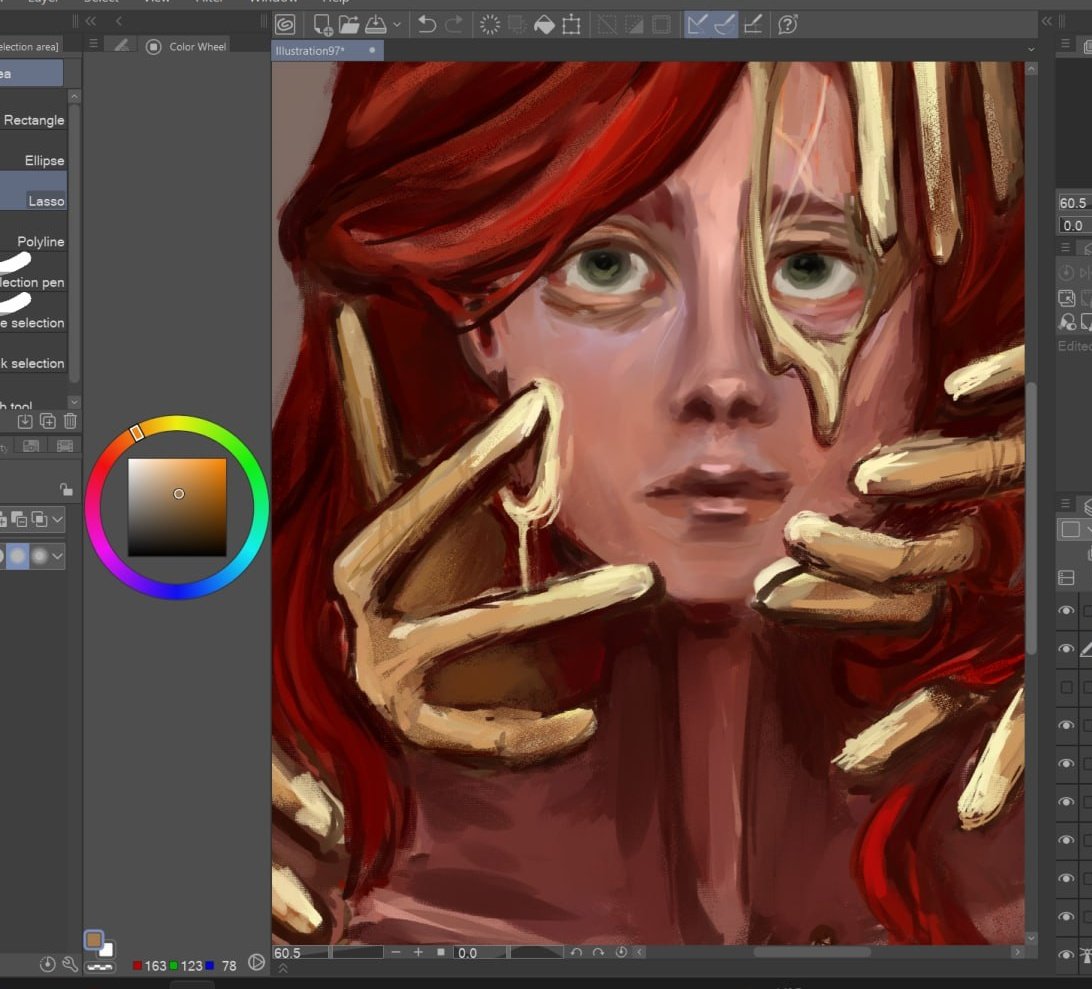The height and width of the screenshot is (989, 1092).
Task: Click the reset tool property (clock) icon
Action: tap(47, 965)
